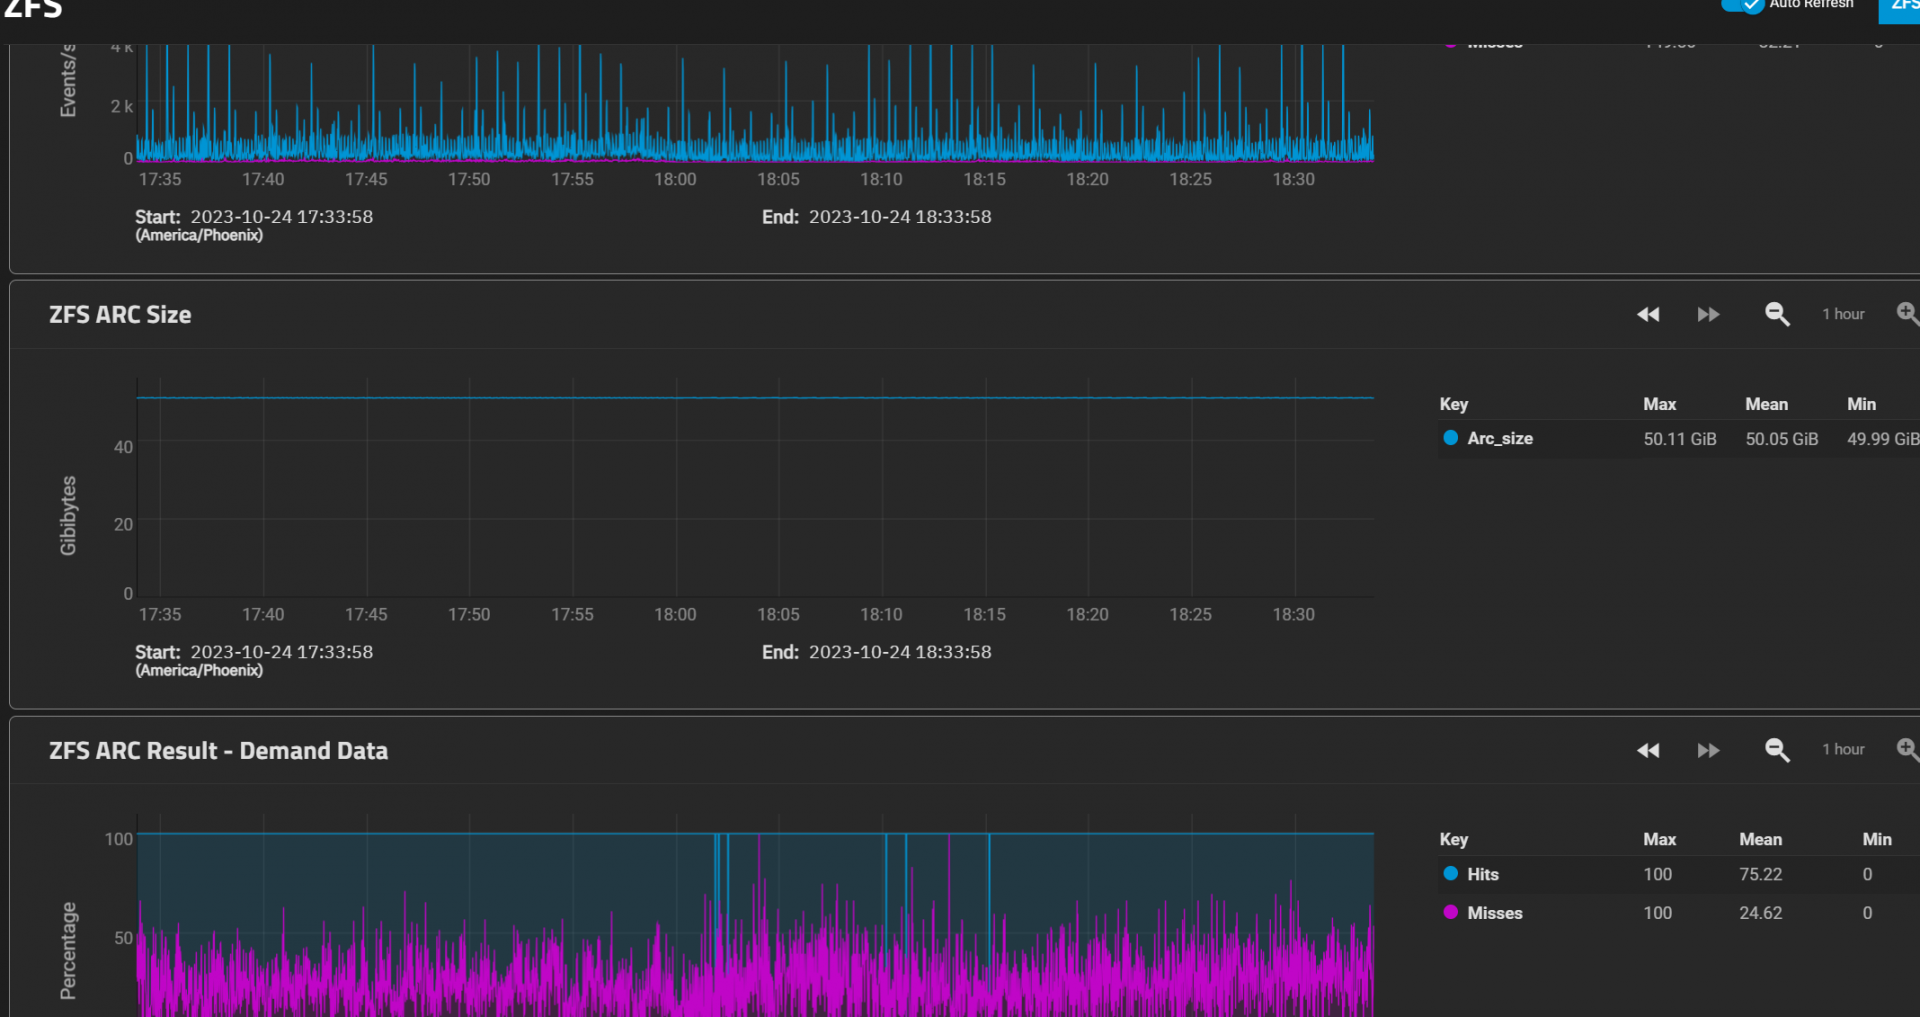Image resolution: width=1920 pixels, height=1017 pixels.
Task: Click the '1 hour' label in ZFS ARC Size
Action: pyautogui.click(x=1843, y=314)
